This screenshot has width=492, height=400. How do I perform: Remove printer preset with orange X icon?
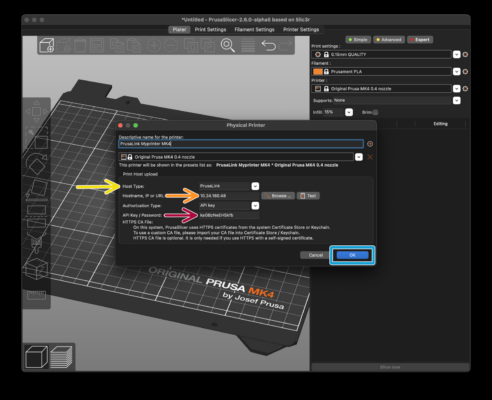(x=370, y=157)
